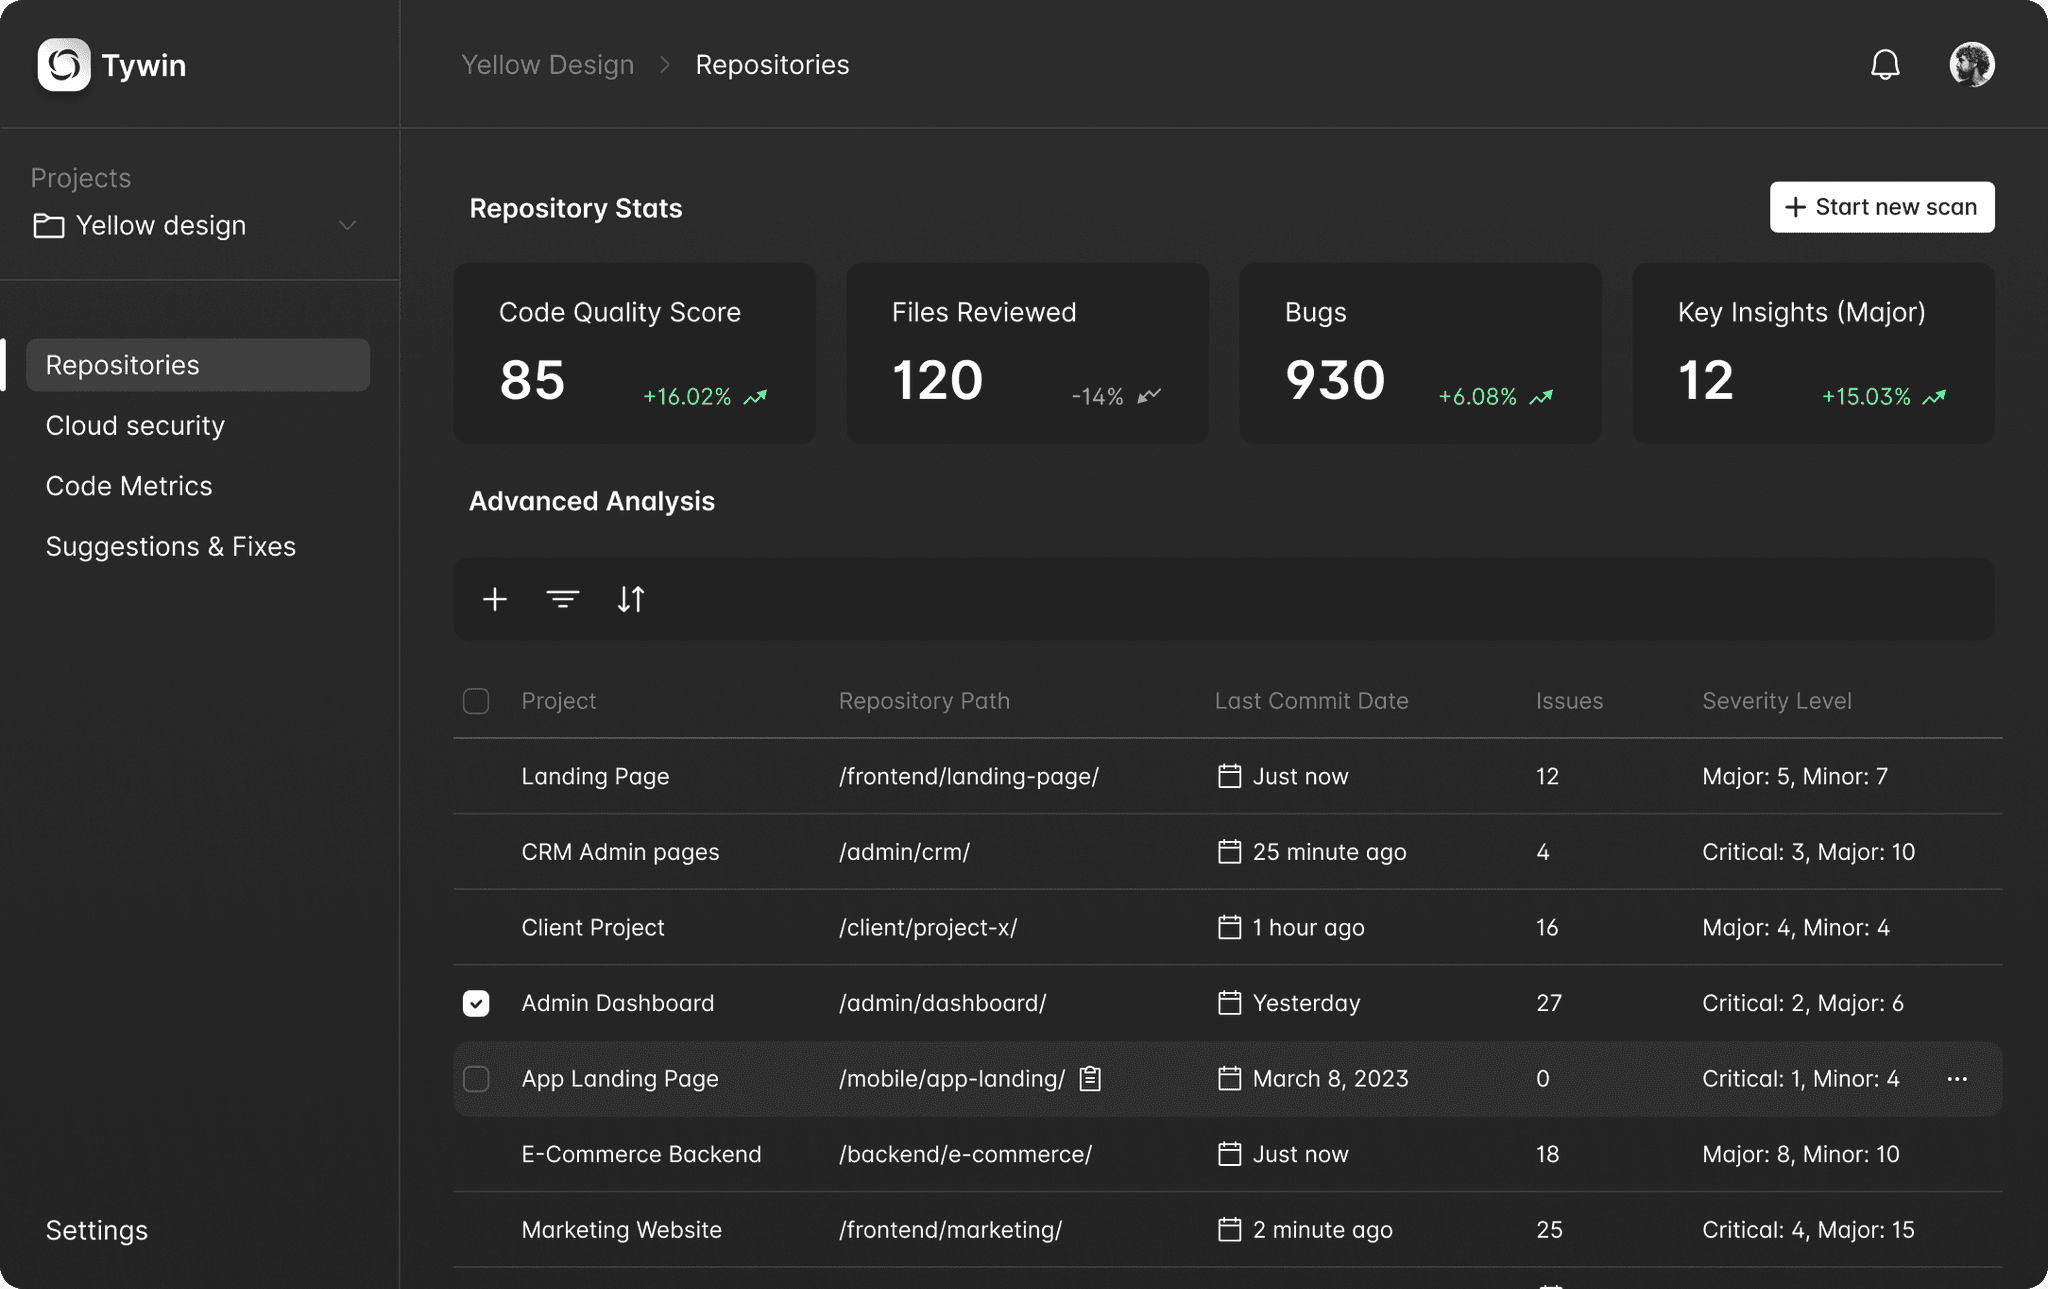Sort by Last Commit Date column header
Viewport: 2048px width, 1289px height.
click(1311, 701)
